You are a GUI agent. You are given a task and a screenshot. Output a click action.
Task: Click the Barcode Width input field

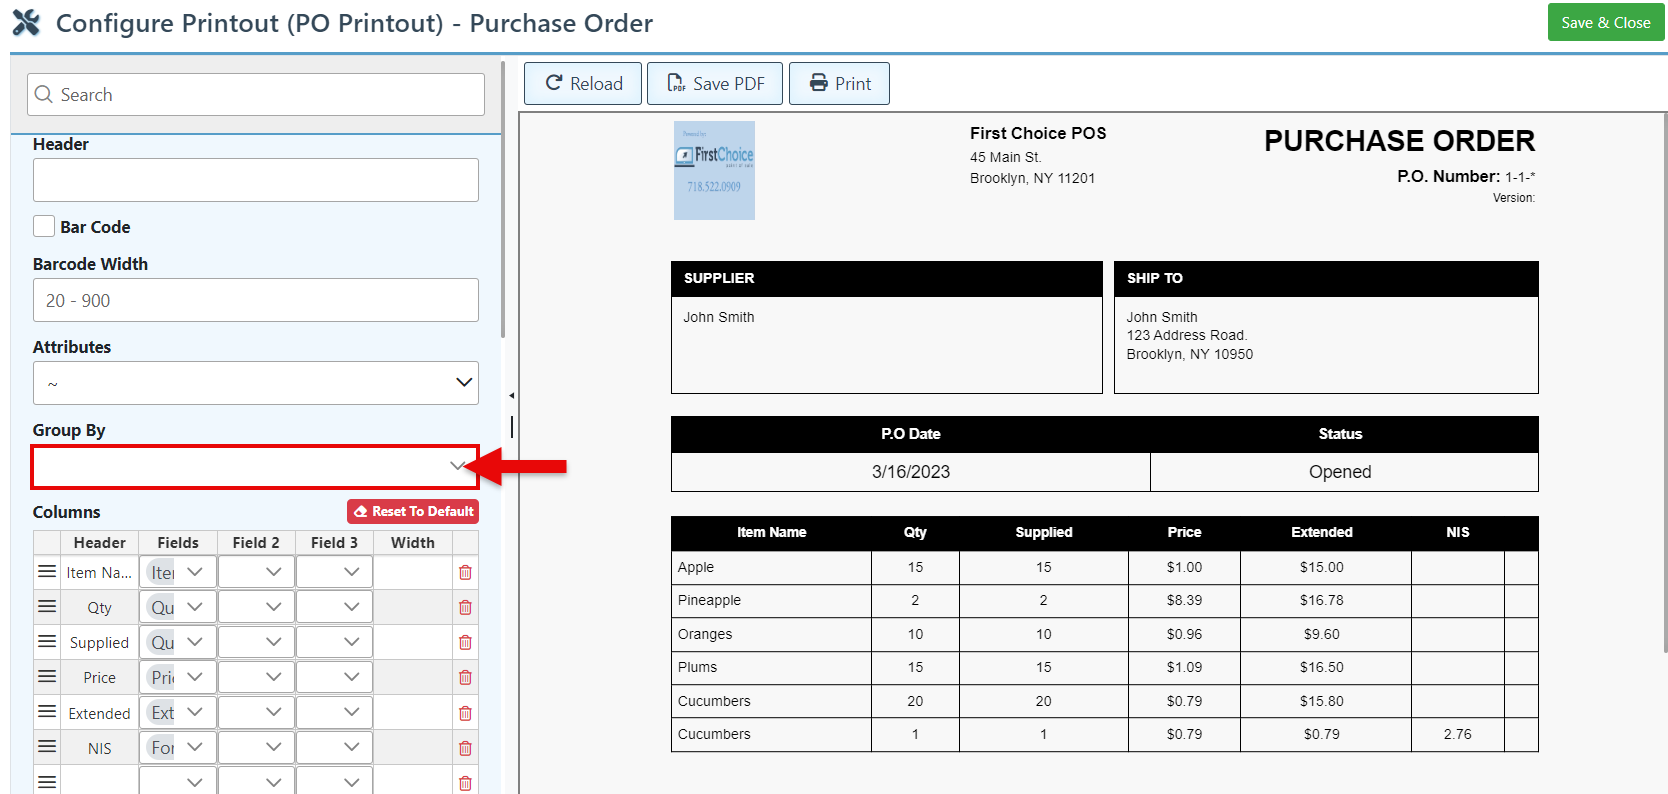(x=255, y=300)
